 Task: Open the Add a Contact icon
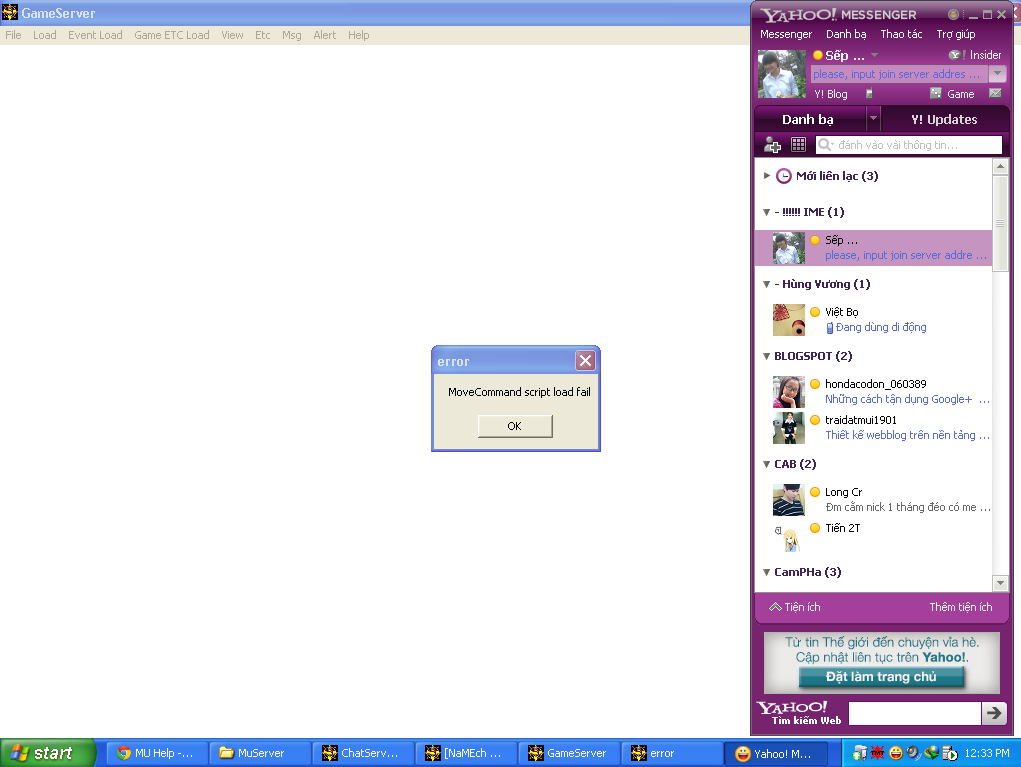pyautogui.click(x=771, y=143)
